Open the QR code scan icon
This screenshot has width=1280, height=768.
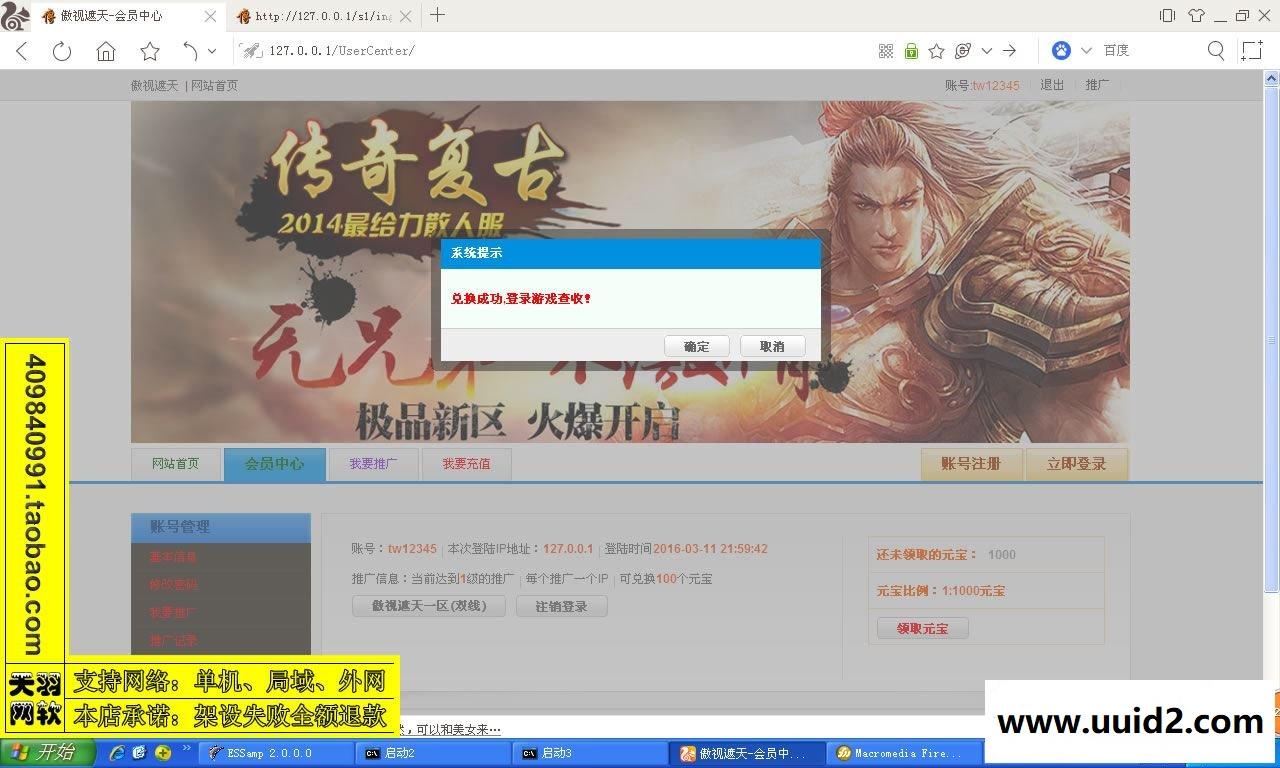[x=885, y=50]
